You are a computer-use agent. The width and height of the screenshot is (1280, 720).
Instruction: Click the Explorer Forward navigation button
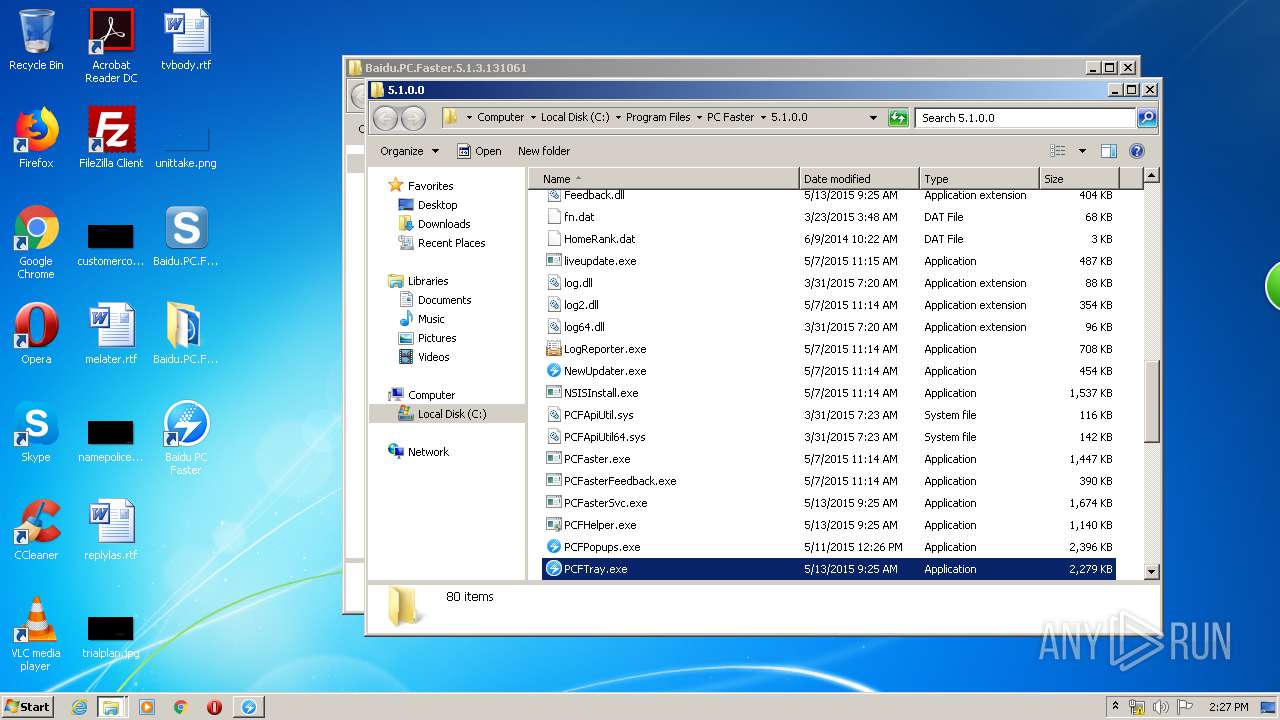(x=413, y=118)
